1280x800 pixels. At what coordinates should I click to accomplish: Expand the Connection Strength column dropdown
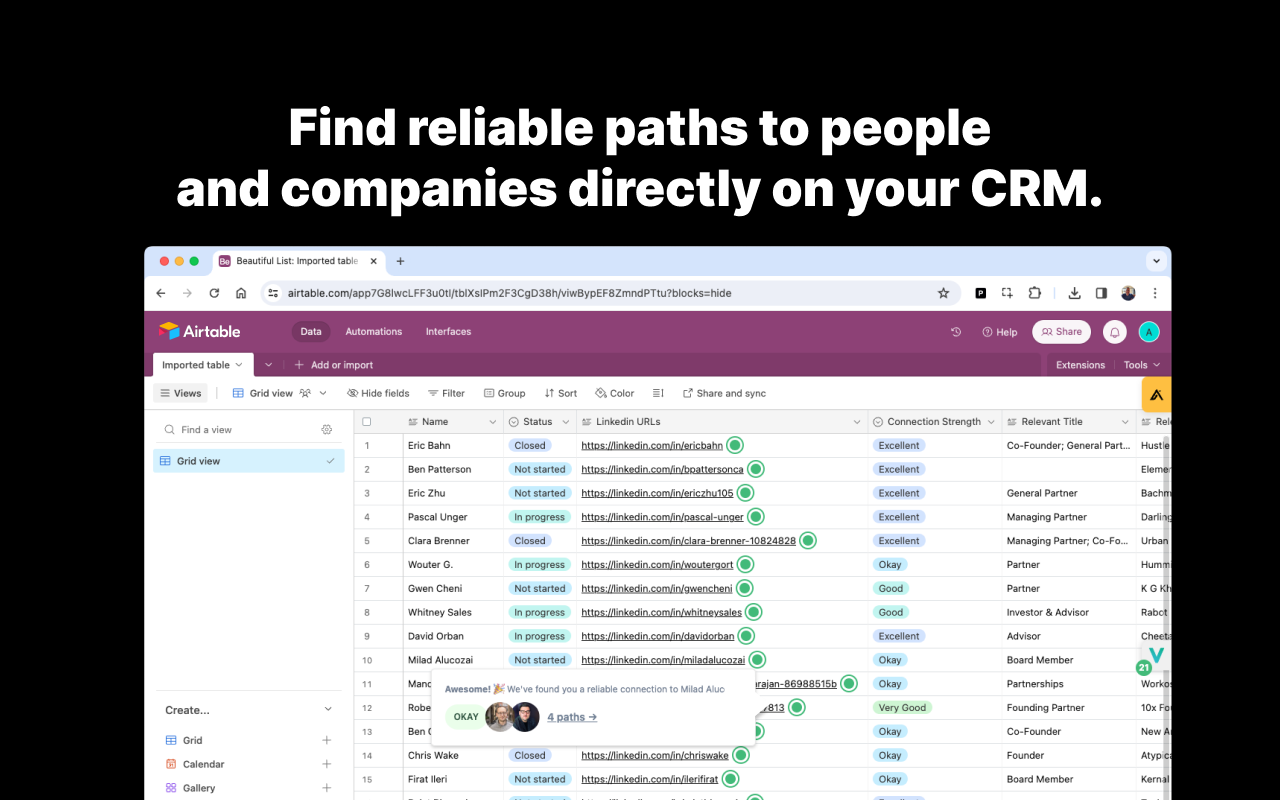click(991, 422)
